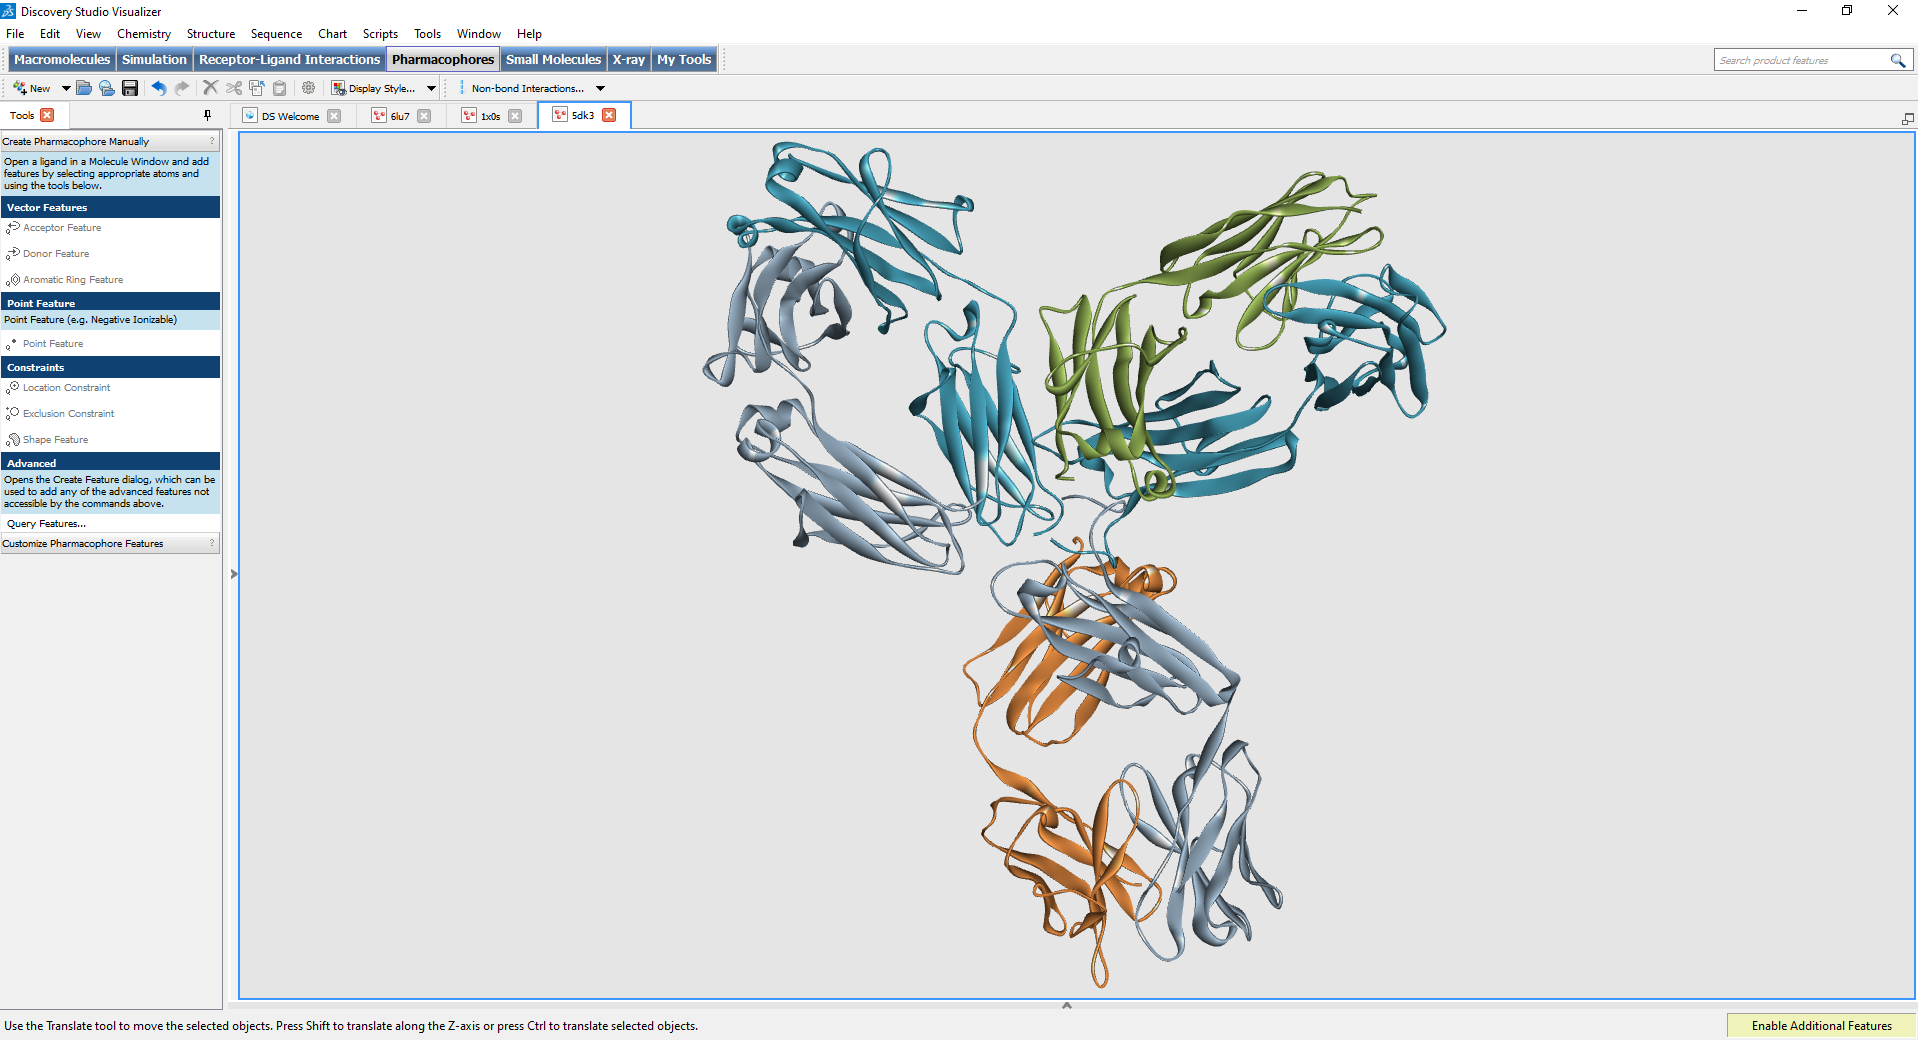
Task: Pin the Tools panel with pushpin
Action: [x=207, y=115]
